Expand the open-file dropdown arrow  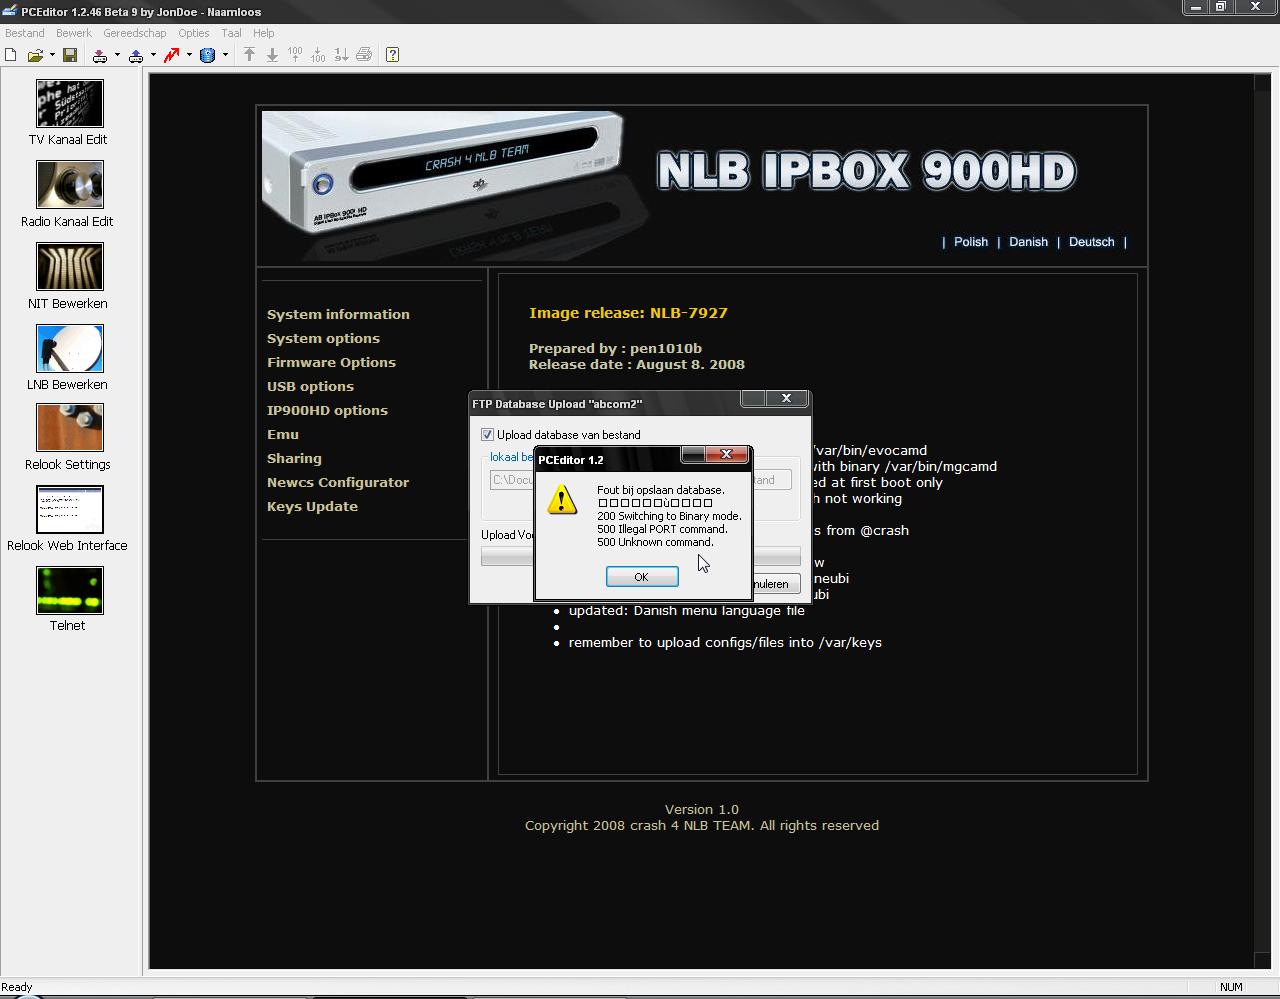[52, 55]
